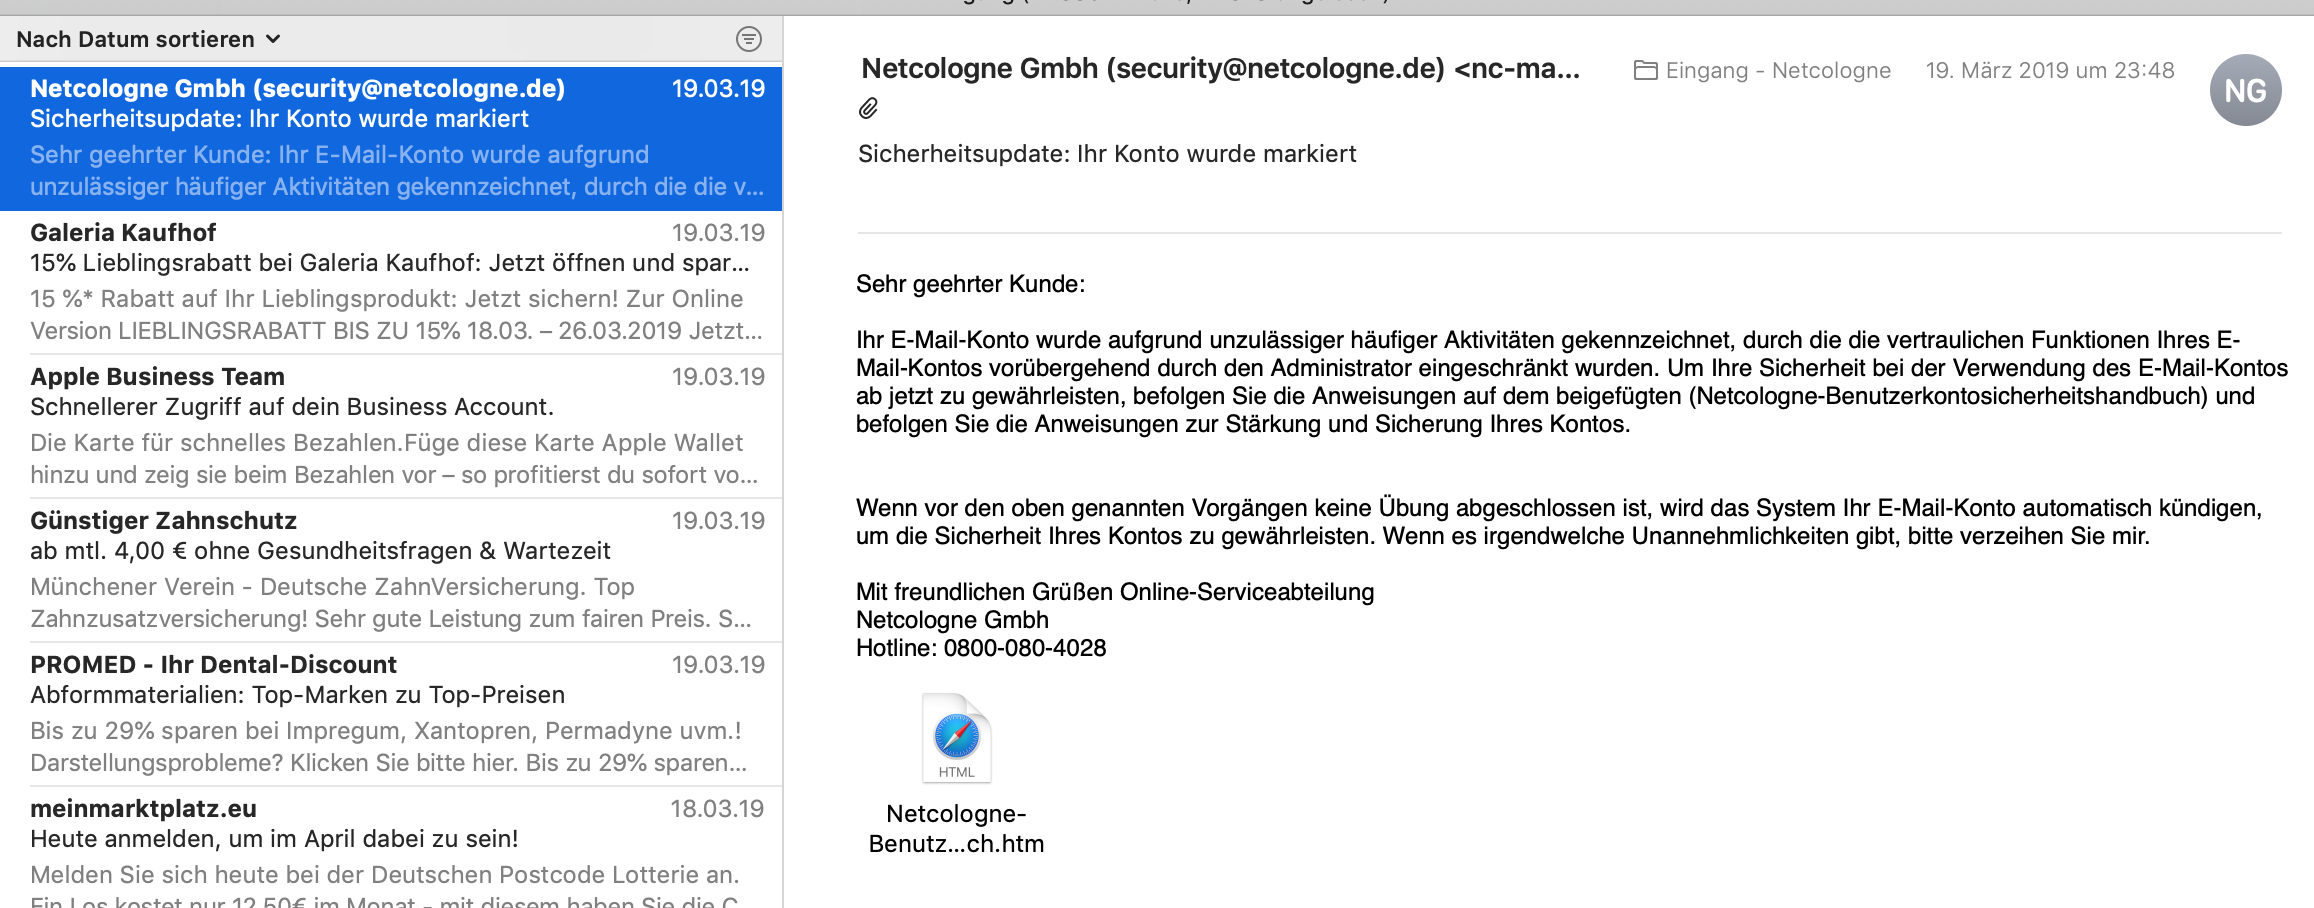
Task: Click the sender name Netcologne Gmbh in header
Action: tap(1220, 68)
